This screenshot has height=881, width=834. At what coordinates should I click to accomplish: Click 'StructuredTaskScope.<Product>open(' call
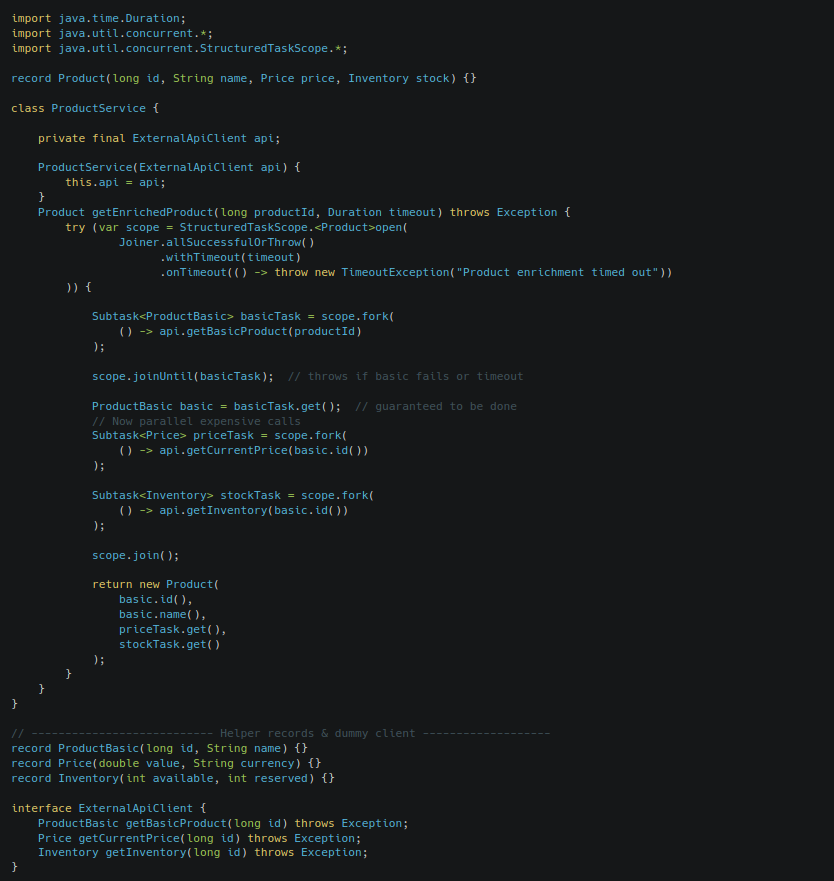click(x=293, y=228)
